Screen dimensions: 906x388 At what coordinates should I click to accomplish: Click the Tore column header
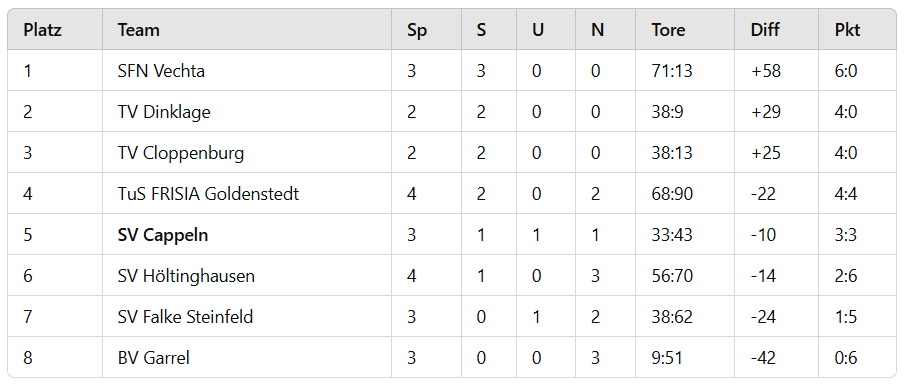pyautogui.click(x=669, y=29)
